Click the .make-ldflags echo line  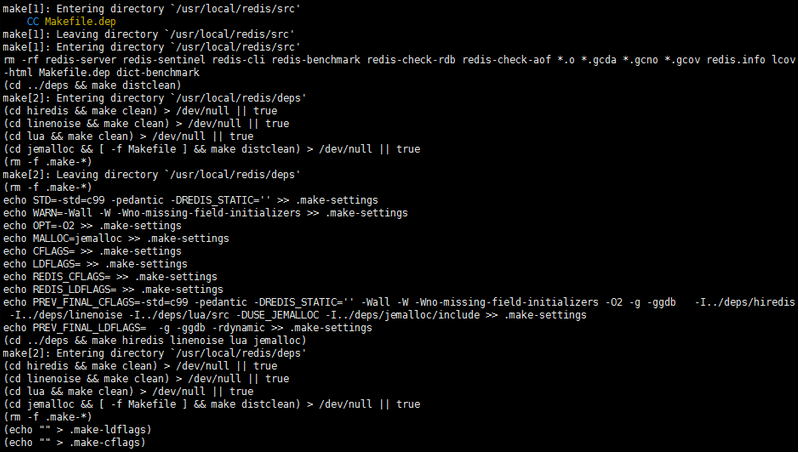(77, 430)
